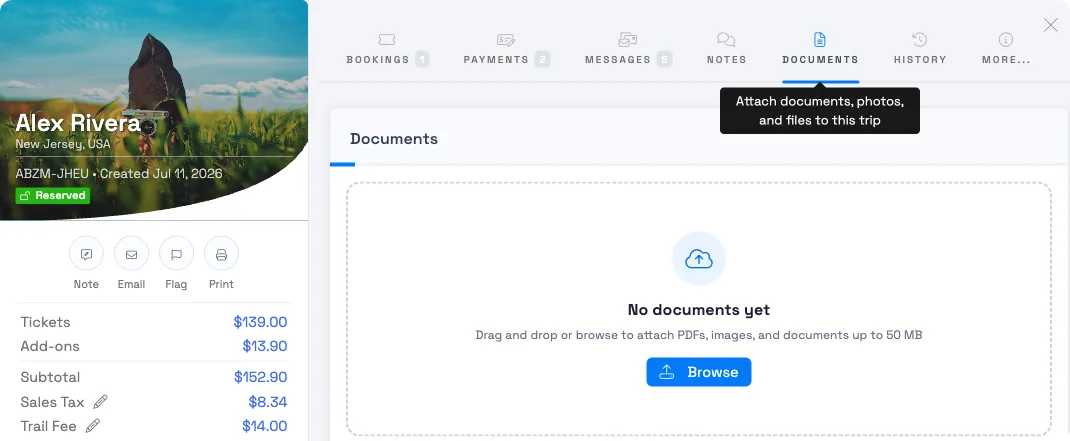Click the Tickets amount $139.00
The height and width of the screenshot is (441, 1070).
[260, 322]
